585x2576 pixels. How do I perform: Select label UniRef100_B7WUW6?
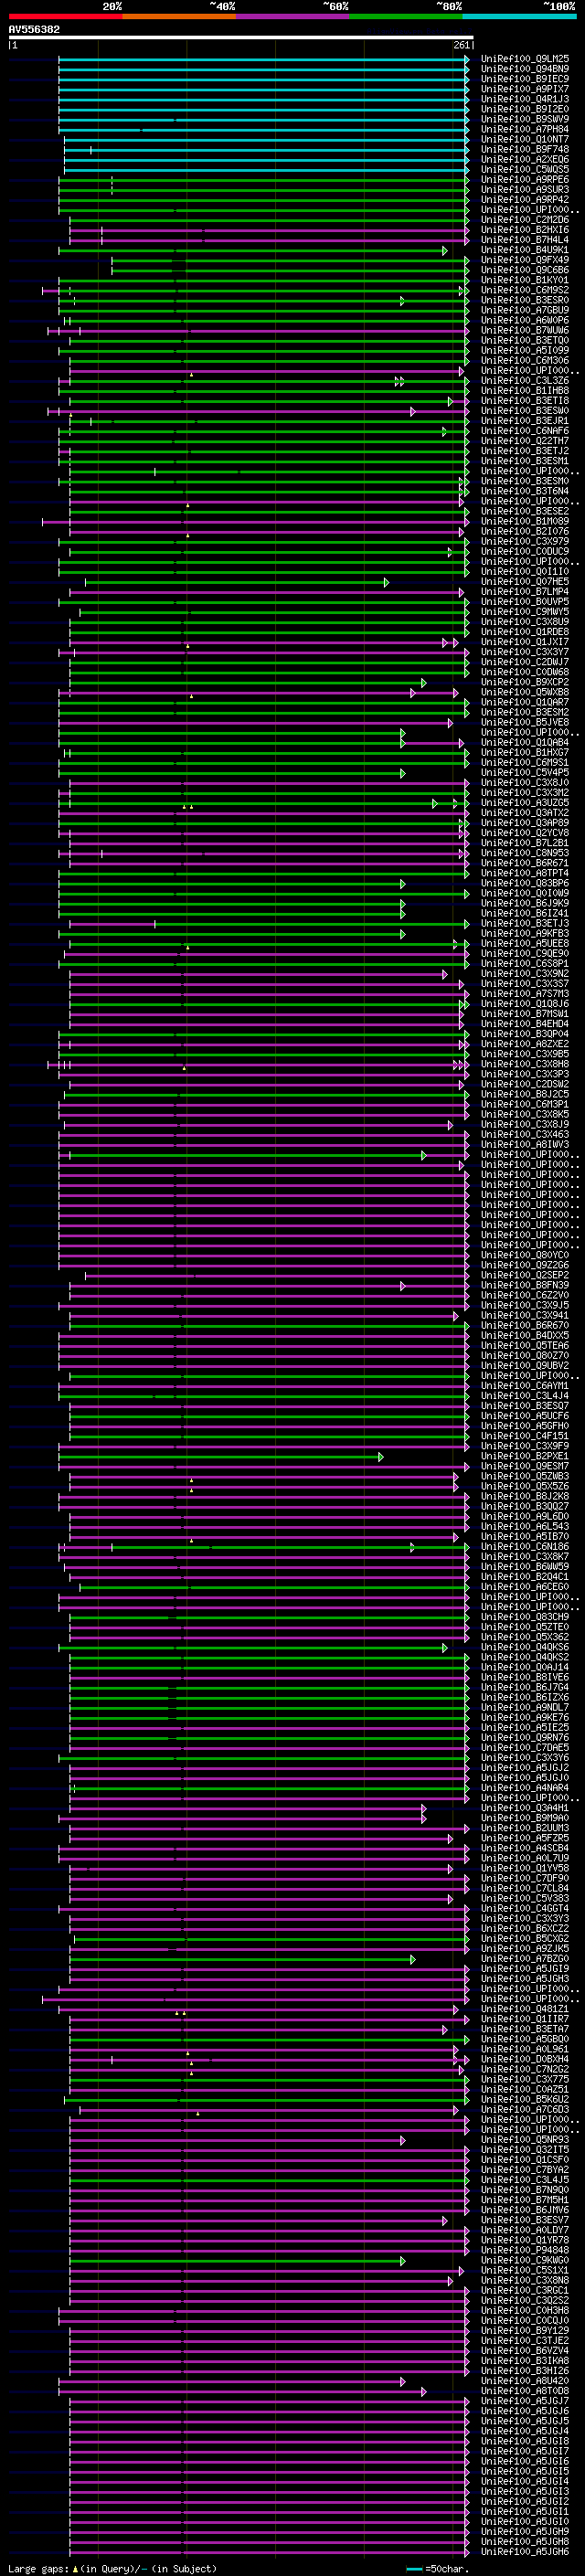(x=525, y=331)
